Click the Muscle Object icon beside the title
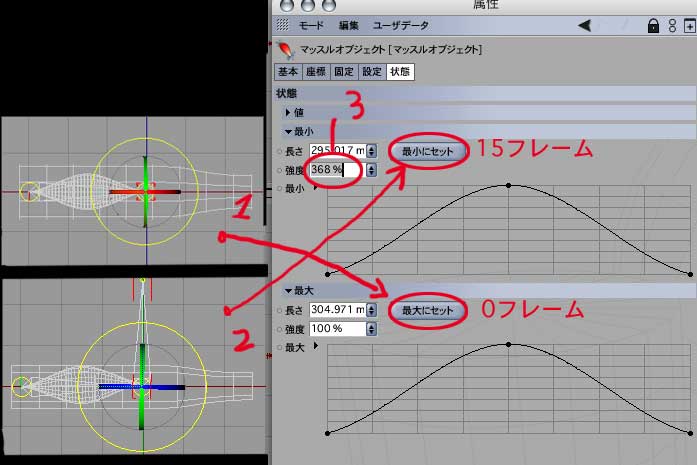 (285, 50)
